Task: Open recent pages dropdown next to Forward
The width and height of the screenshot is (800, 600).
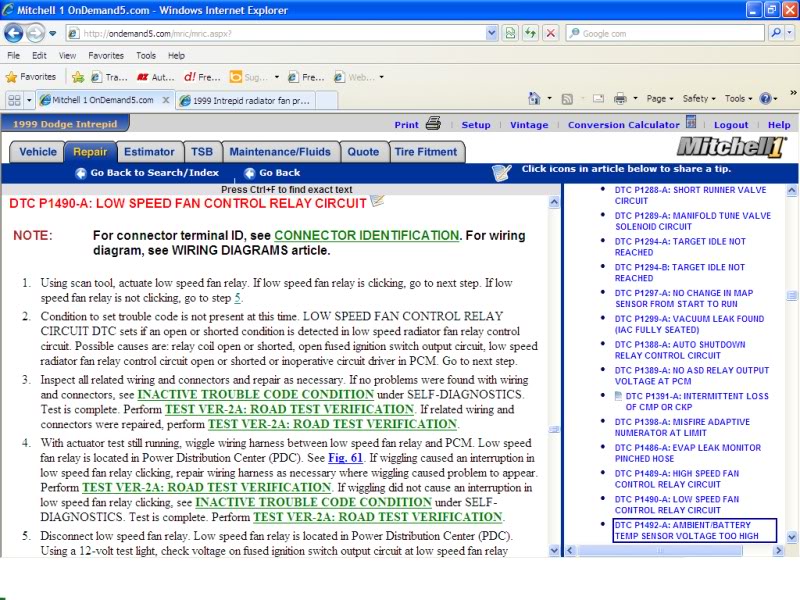Action: click(x=53, y=34)
